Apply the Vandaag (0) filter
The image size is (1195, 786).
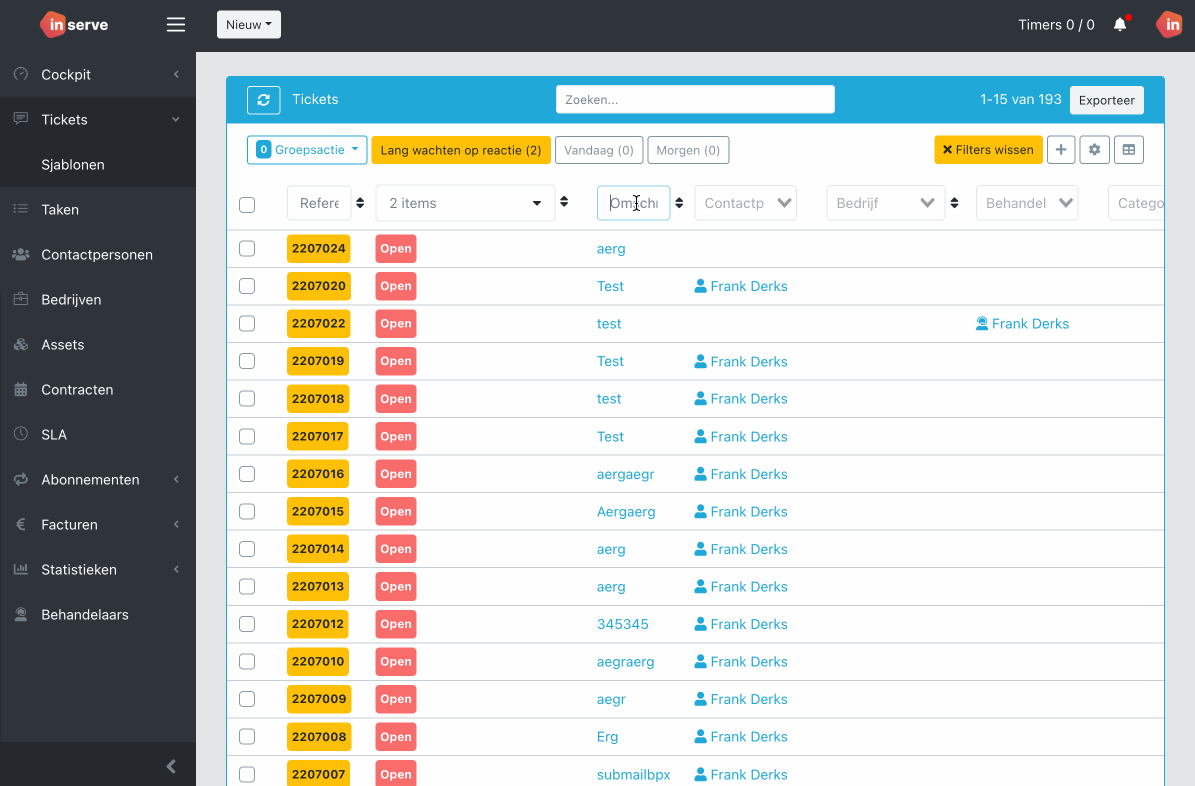click(599, 150)
